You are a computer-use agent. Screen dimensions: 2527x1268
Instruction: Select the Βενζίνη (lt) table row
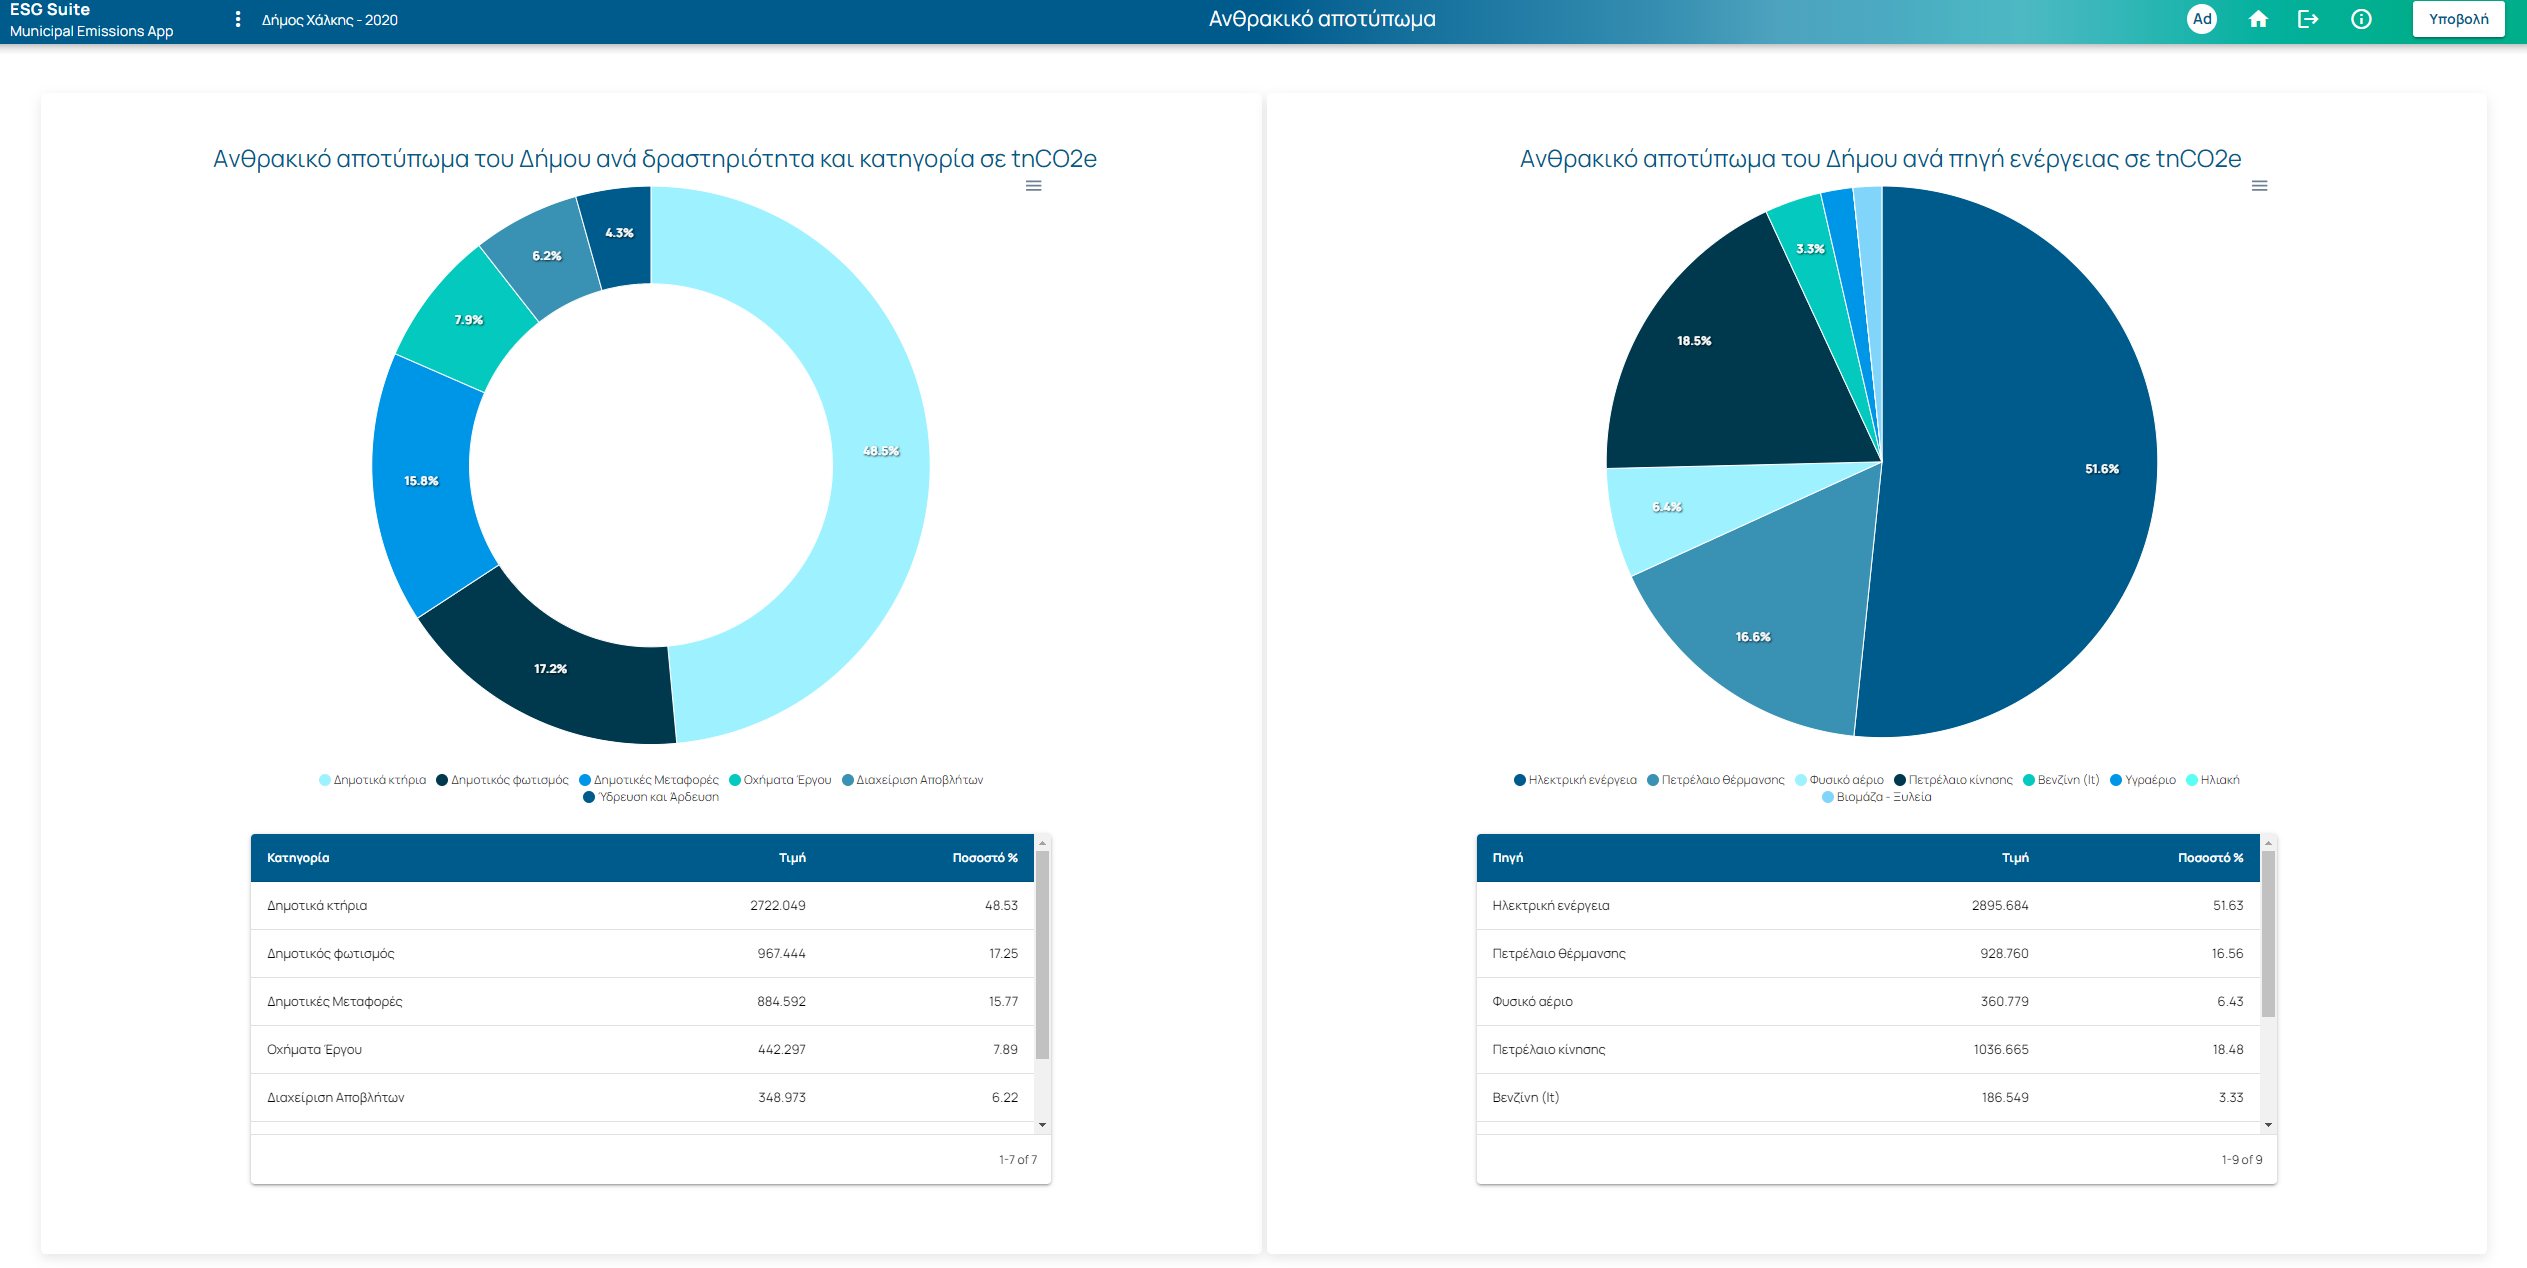(x=1868, y=1098)
